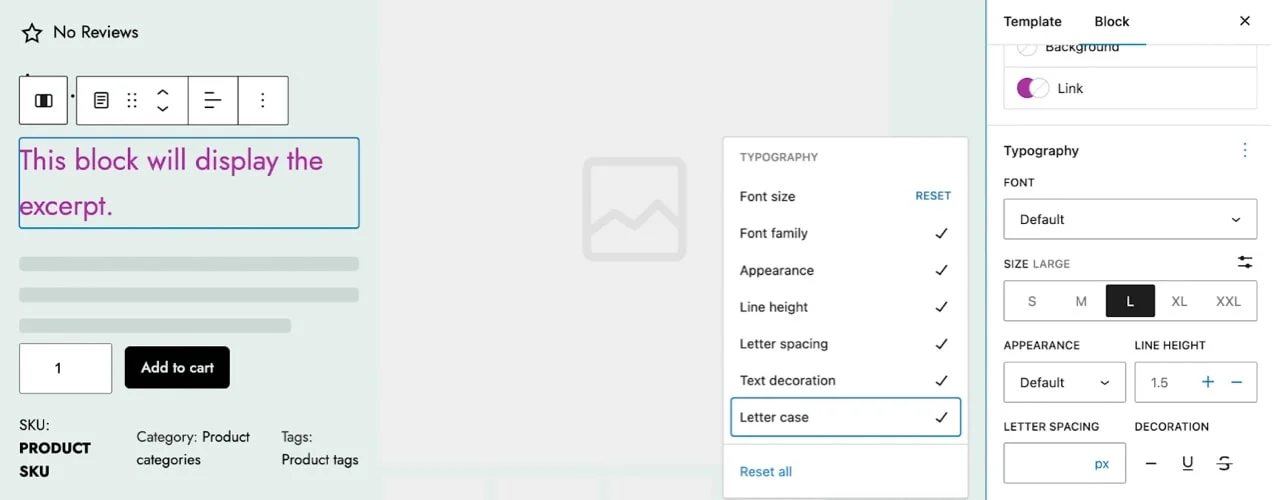Increase line height with plus
Image resolution: width=1272 pixels, height=500 pixels.
(1208, 382)
